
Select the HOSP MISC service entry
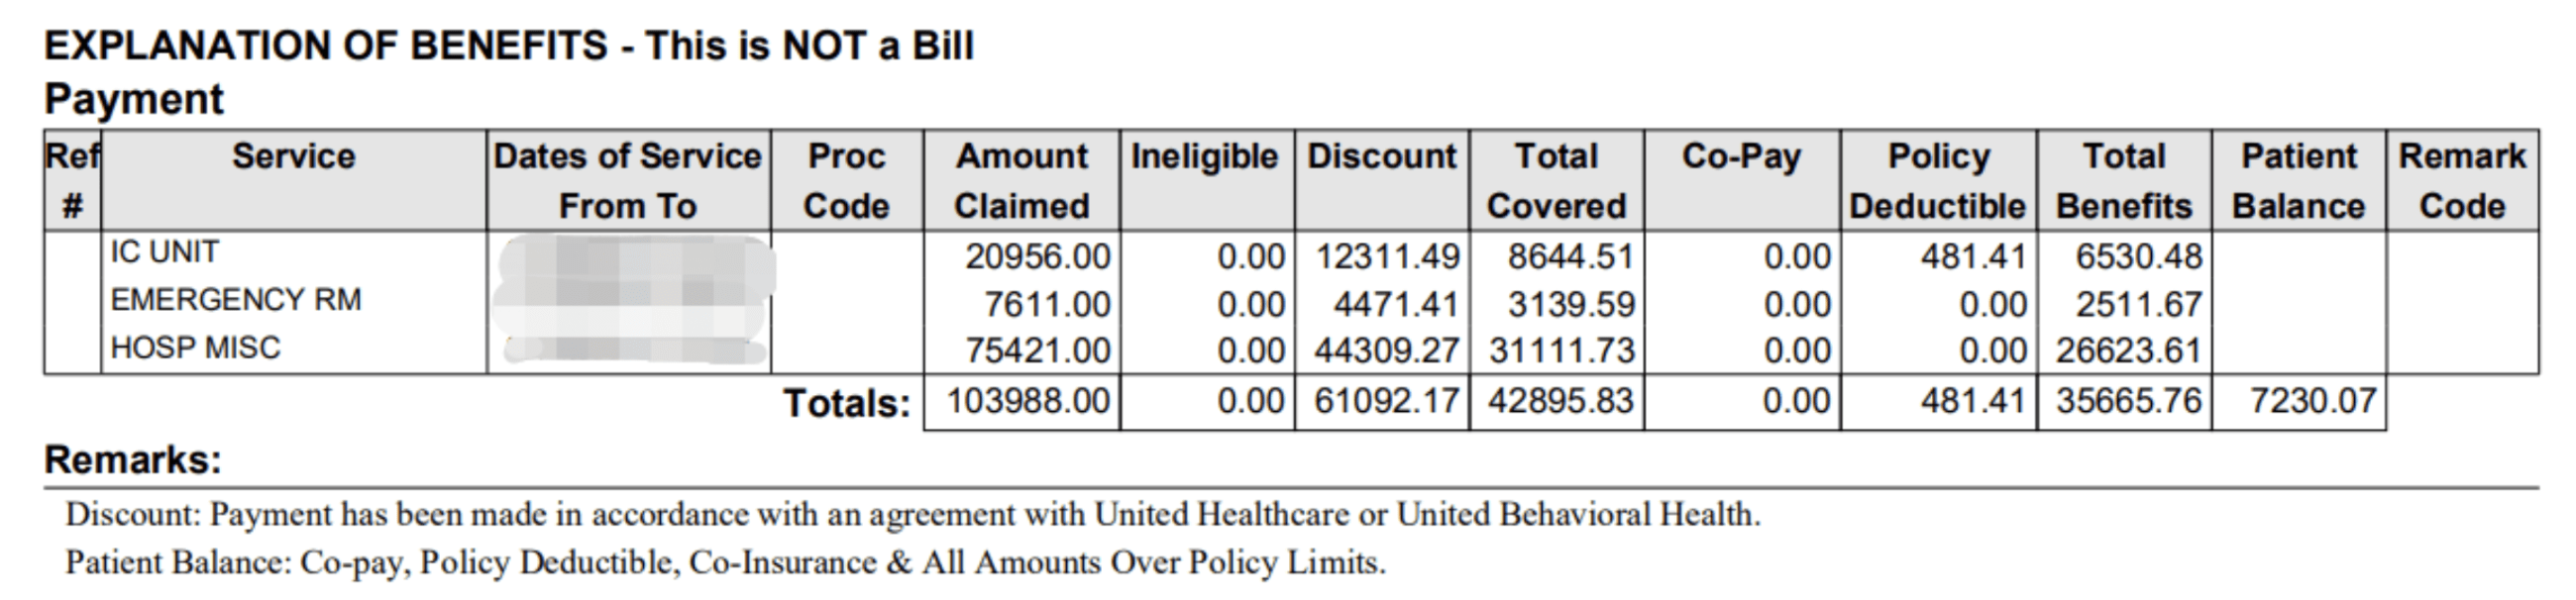(196, 348)
